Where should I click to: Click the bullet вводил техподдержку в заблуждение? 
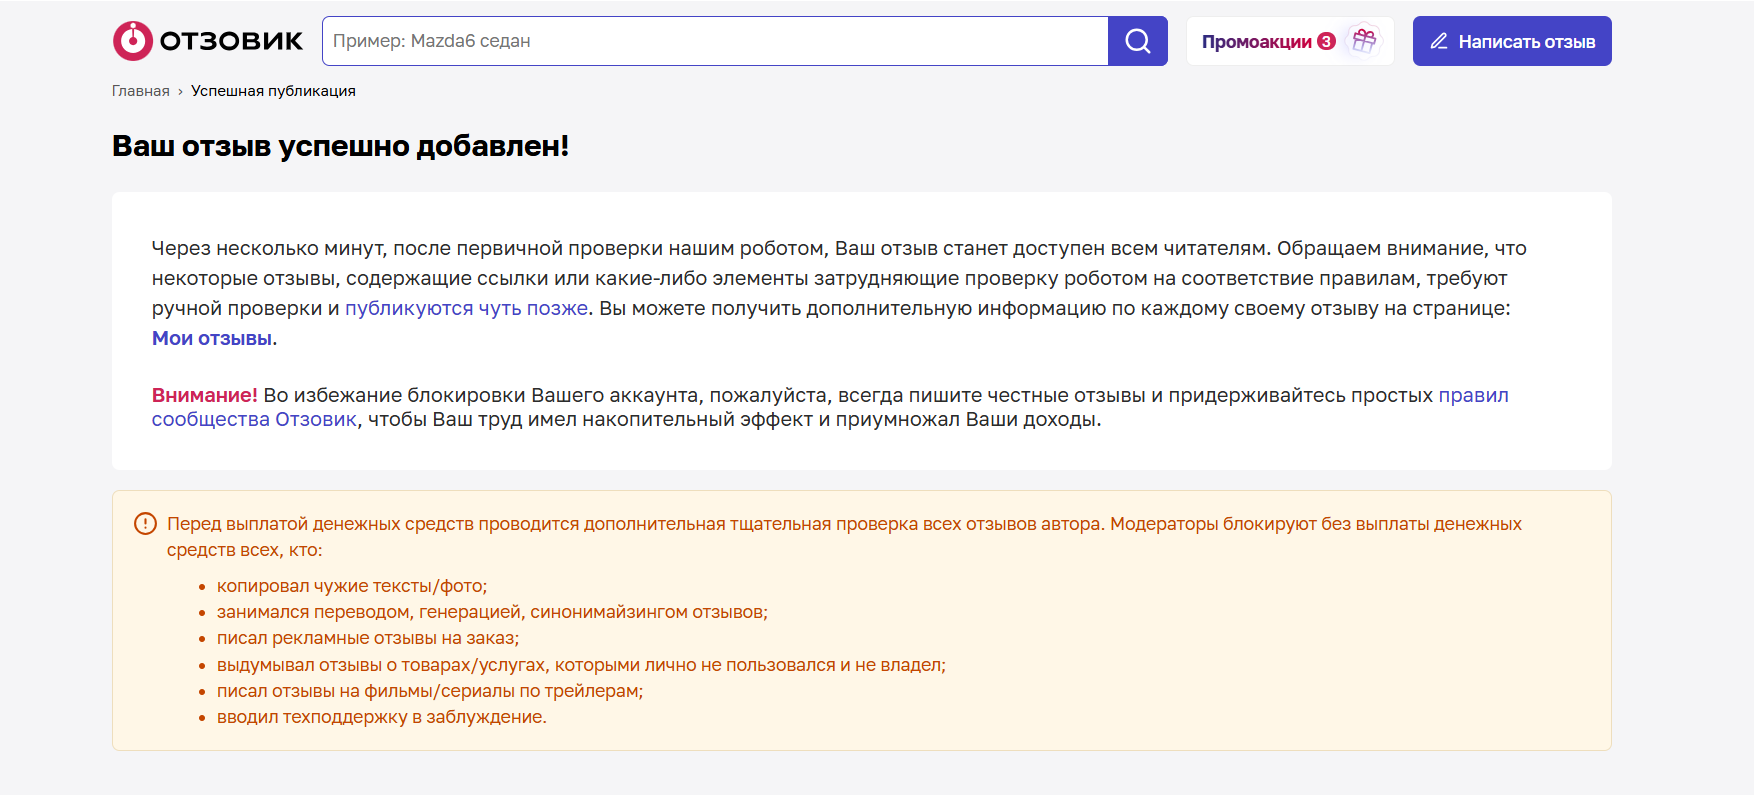381,717
